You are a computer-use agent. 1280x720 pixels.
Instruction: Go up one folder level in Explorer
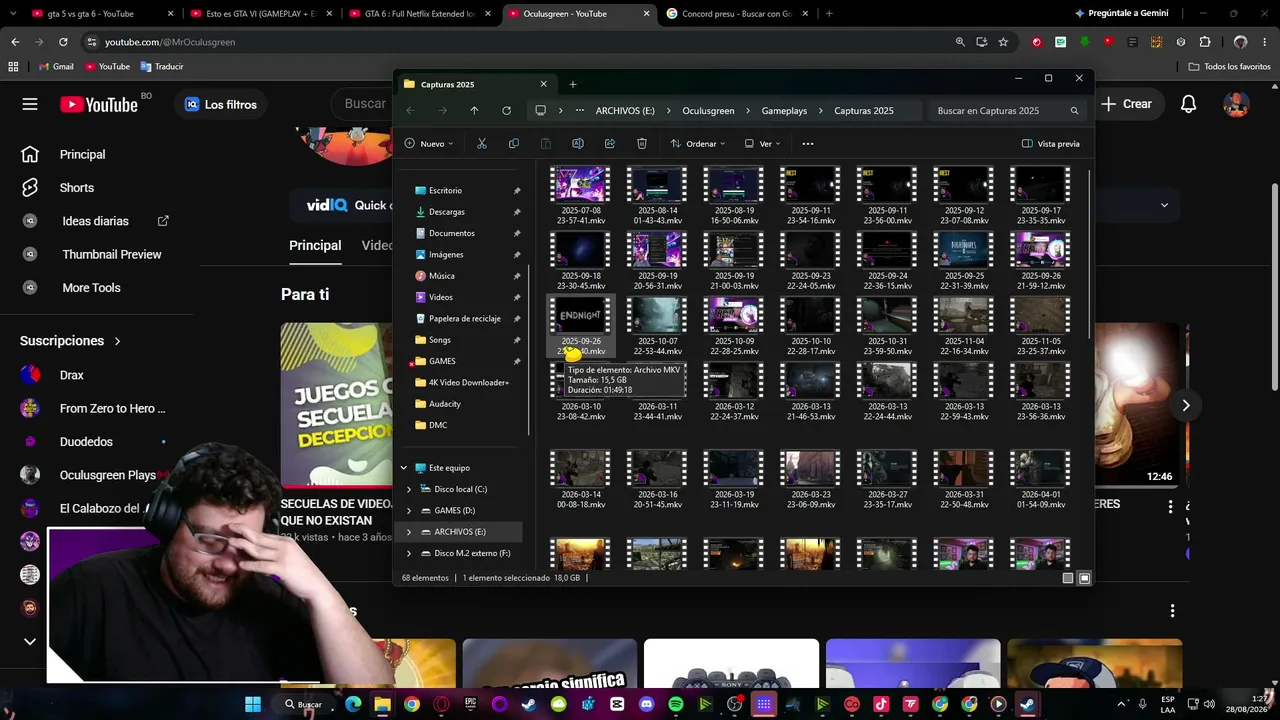coord(474,111)
